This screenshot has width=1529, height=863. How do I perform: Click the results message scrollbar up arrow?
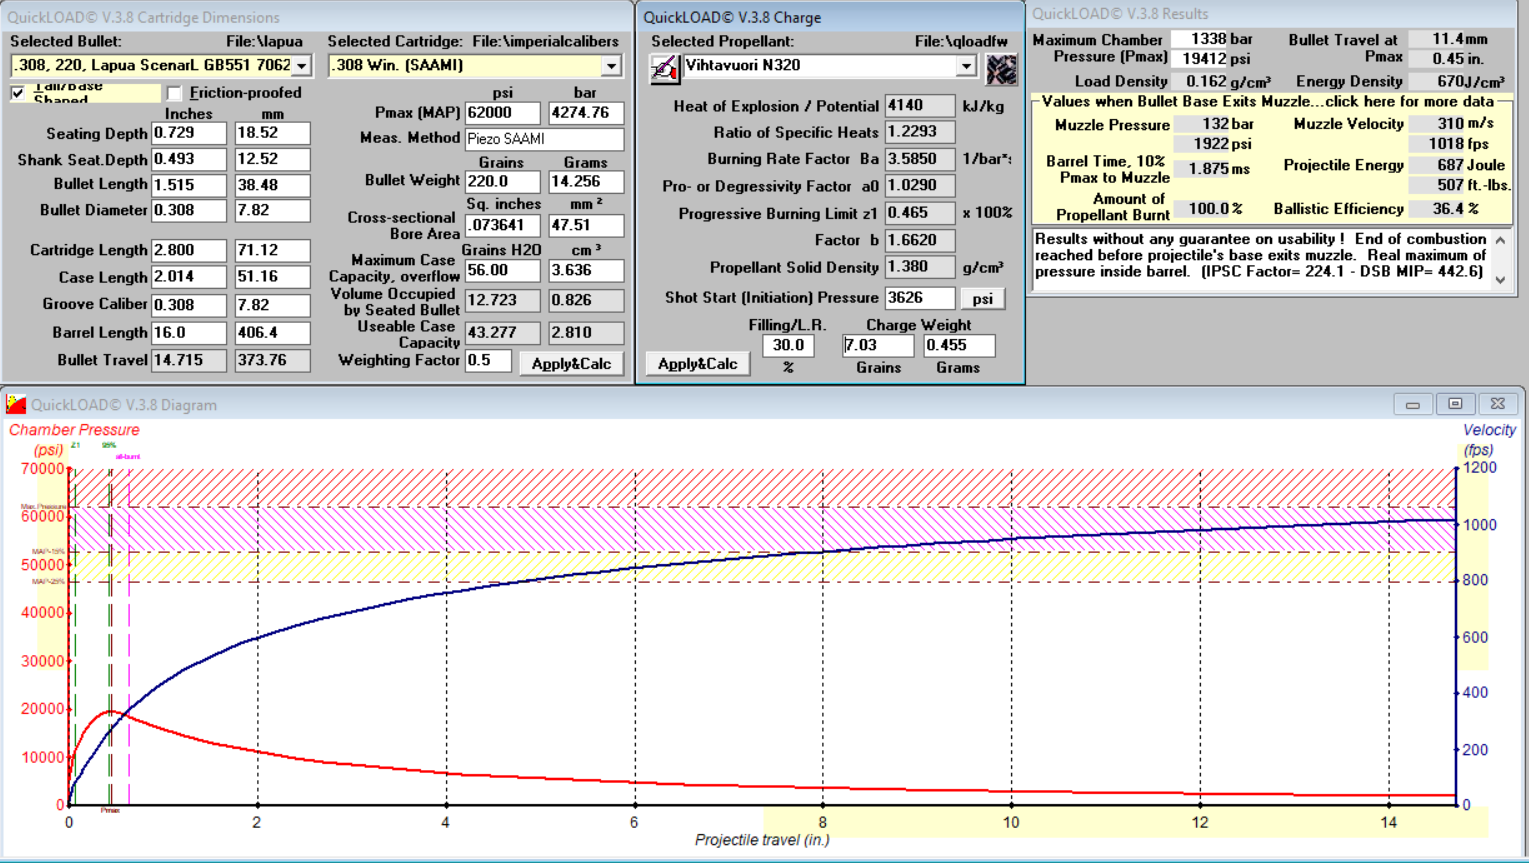(1500, 241)
